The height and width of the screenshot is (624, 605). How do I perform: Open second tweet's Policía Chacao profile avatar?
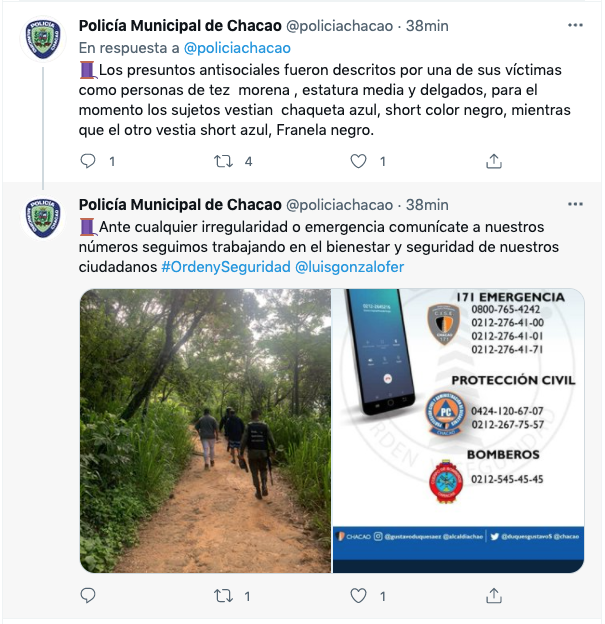43,218
